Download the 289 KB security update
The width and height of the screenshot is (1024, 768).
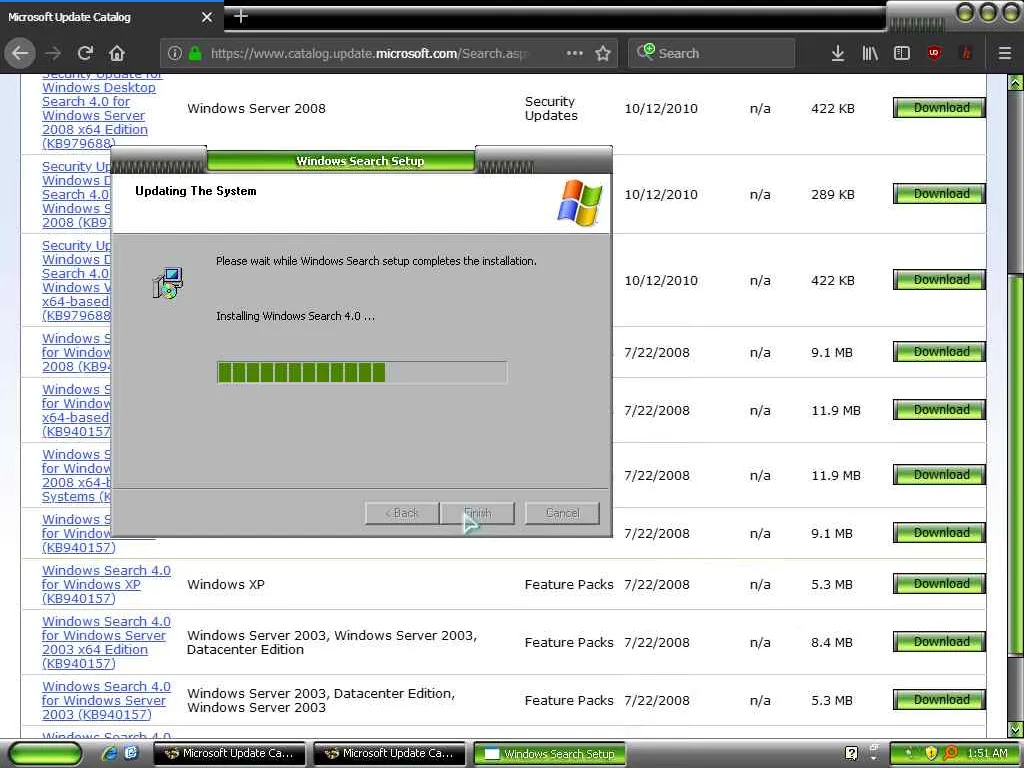click(x=939, y=194)
